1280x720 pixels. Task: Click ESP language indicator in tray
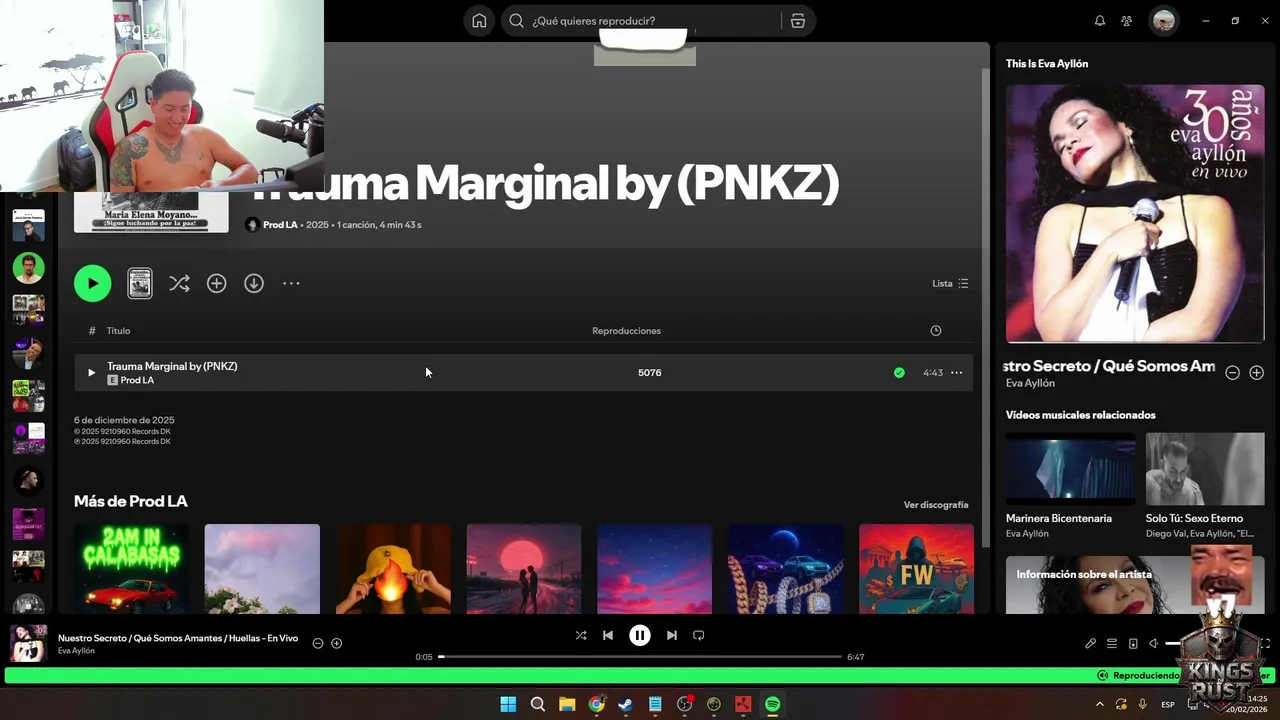[x=1168, y=705]
